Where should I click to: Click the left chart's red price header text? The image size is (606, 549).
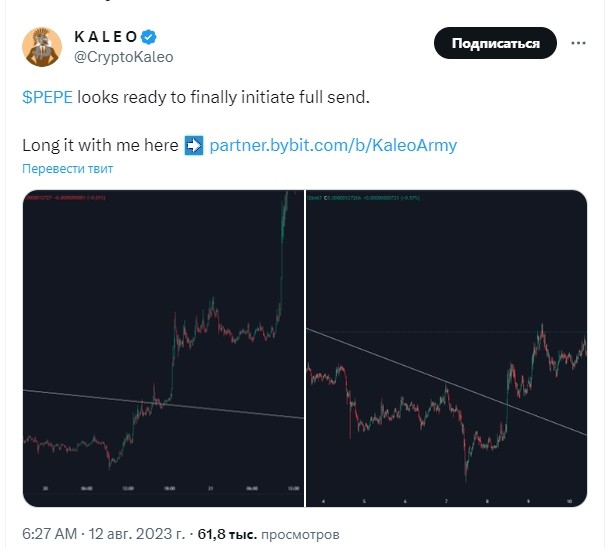[x=65, y=198]
